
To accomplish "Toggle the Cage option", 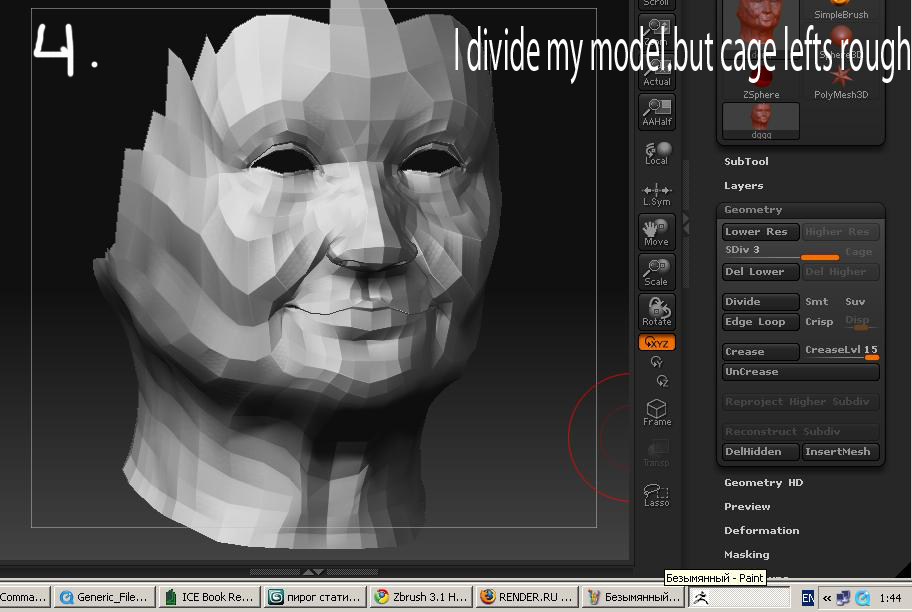I will tap(858, 251).
